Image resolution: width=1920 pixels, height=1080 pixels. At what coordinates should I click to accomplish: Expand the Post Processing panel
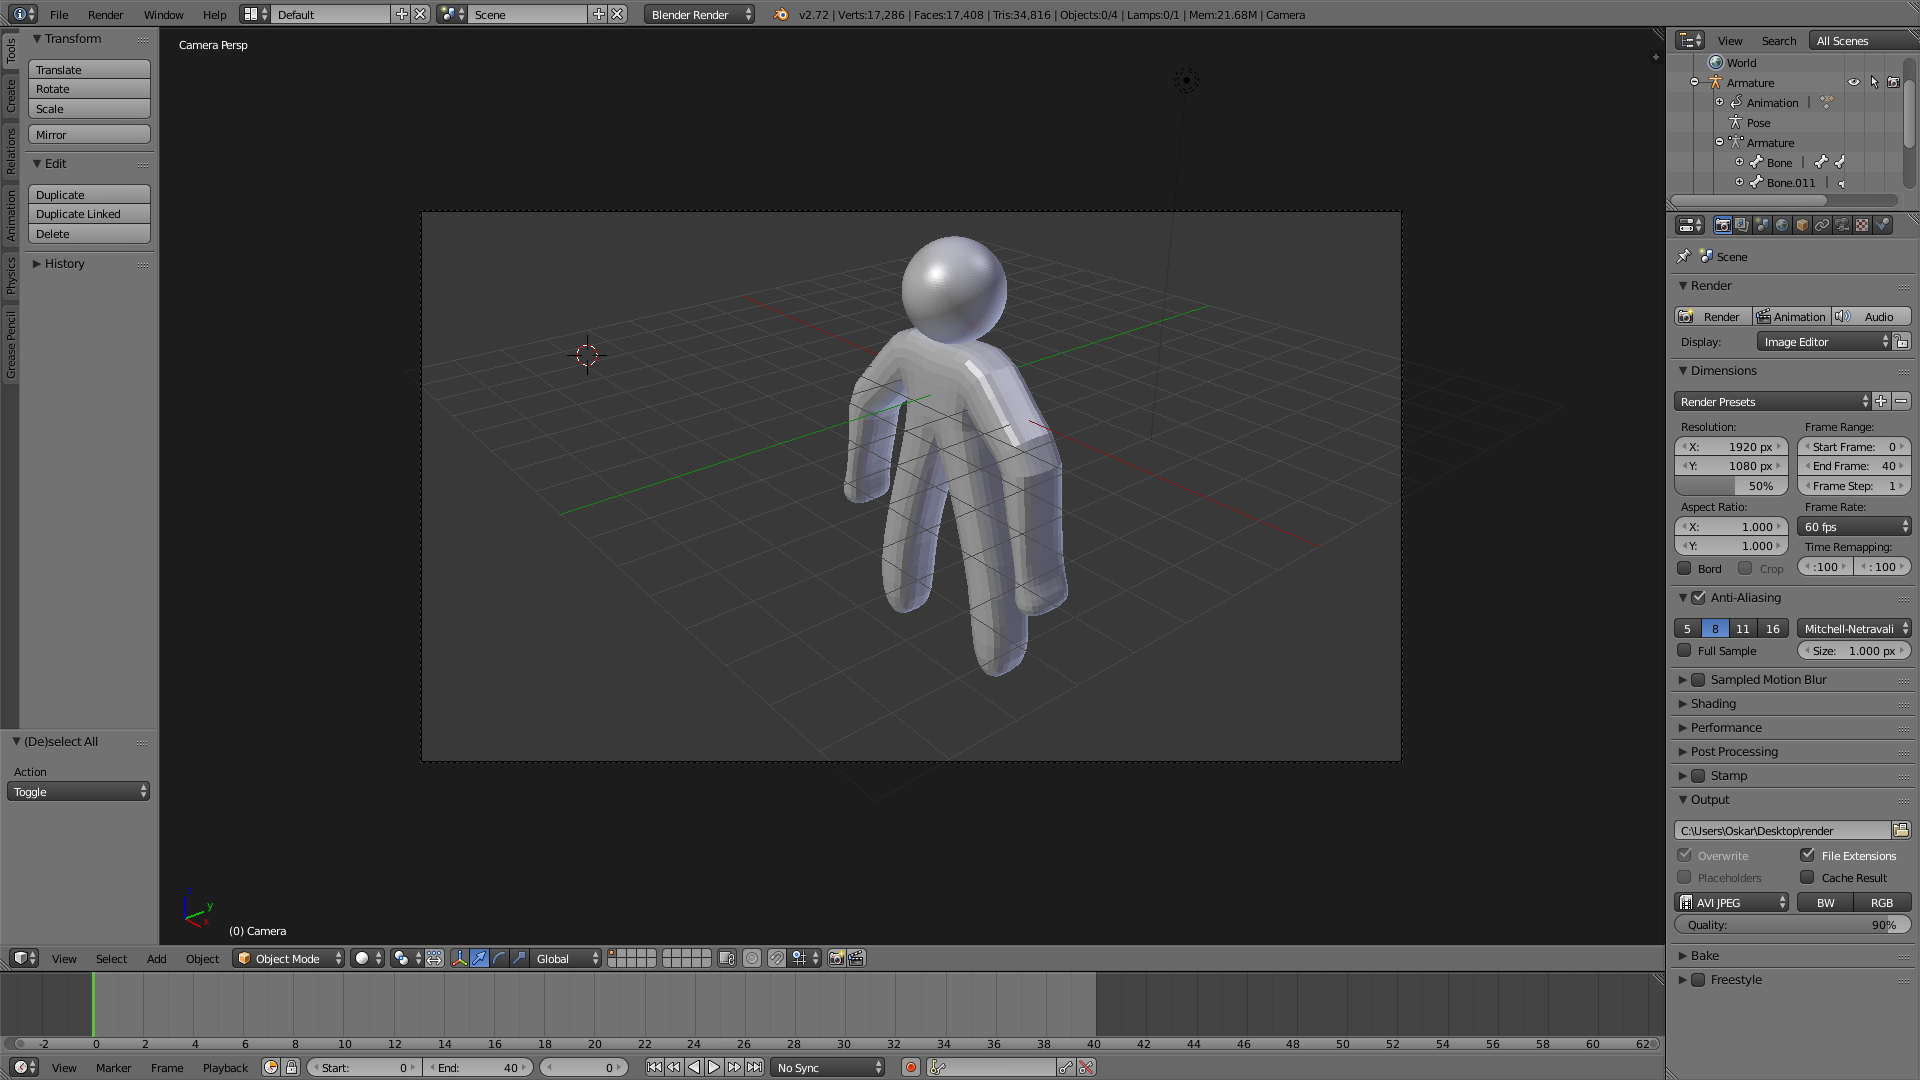1734,751
